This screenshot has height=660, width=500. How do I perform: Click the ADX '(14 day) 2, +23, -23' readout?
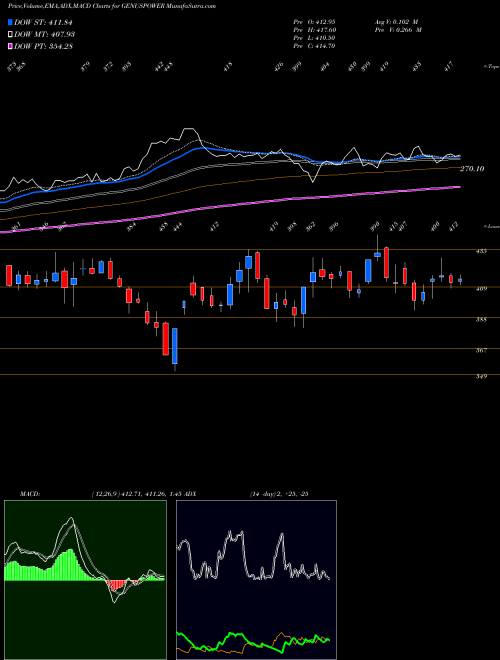pyautogui.click(x=279, y=493)
